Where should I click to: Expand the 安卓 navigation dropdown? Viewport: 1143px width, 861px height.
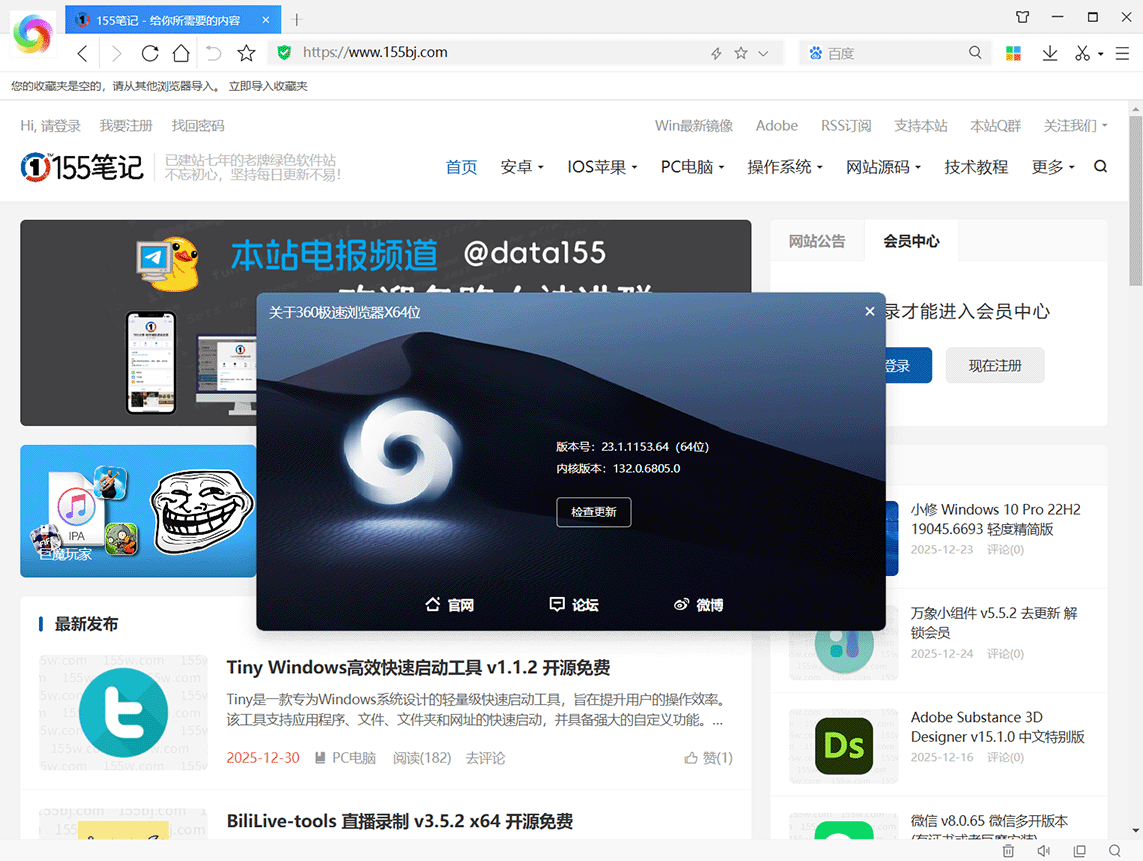[522, 167]
